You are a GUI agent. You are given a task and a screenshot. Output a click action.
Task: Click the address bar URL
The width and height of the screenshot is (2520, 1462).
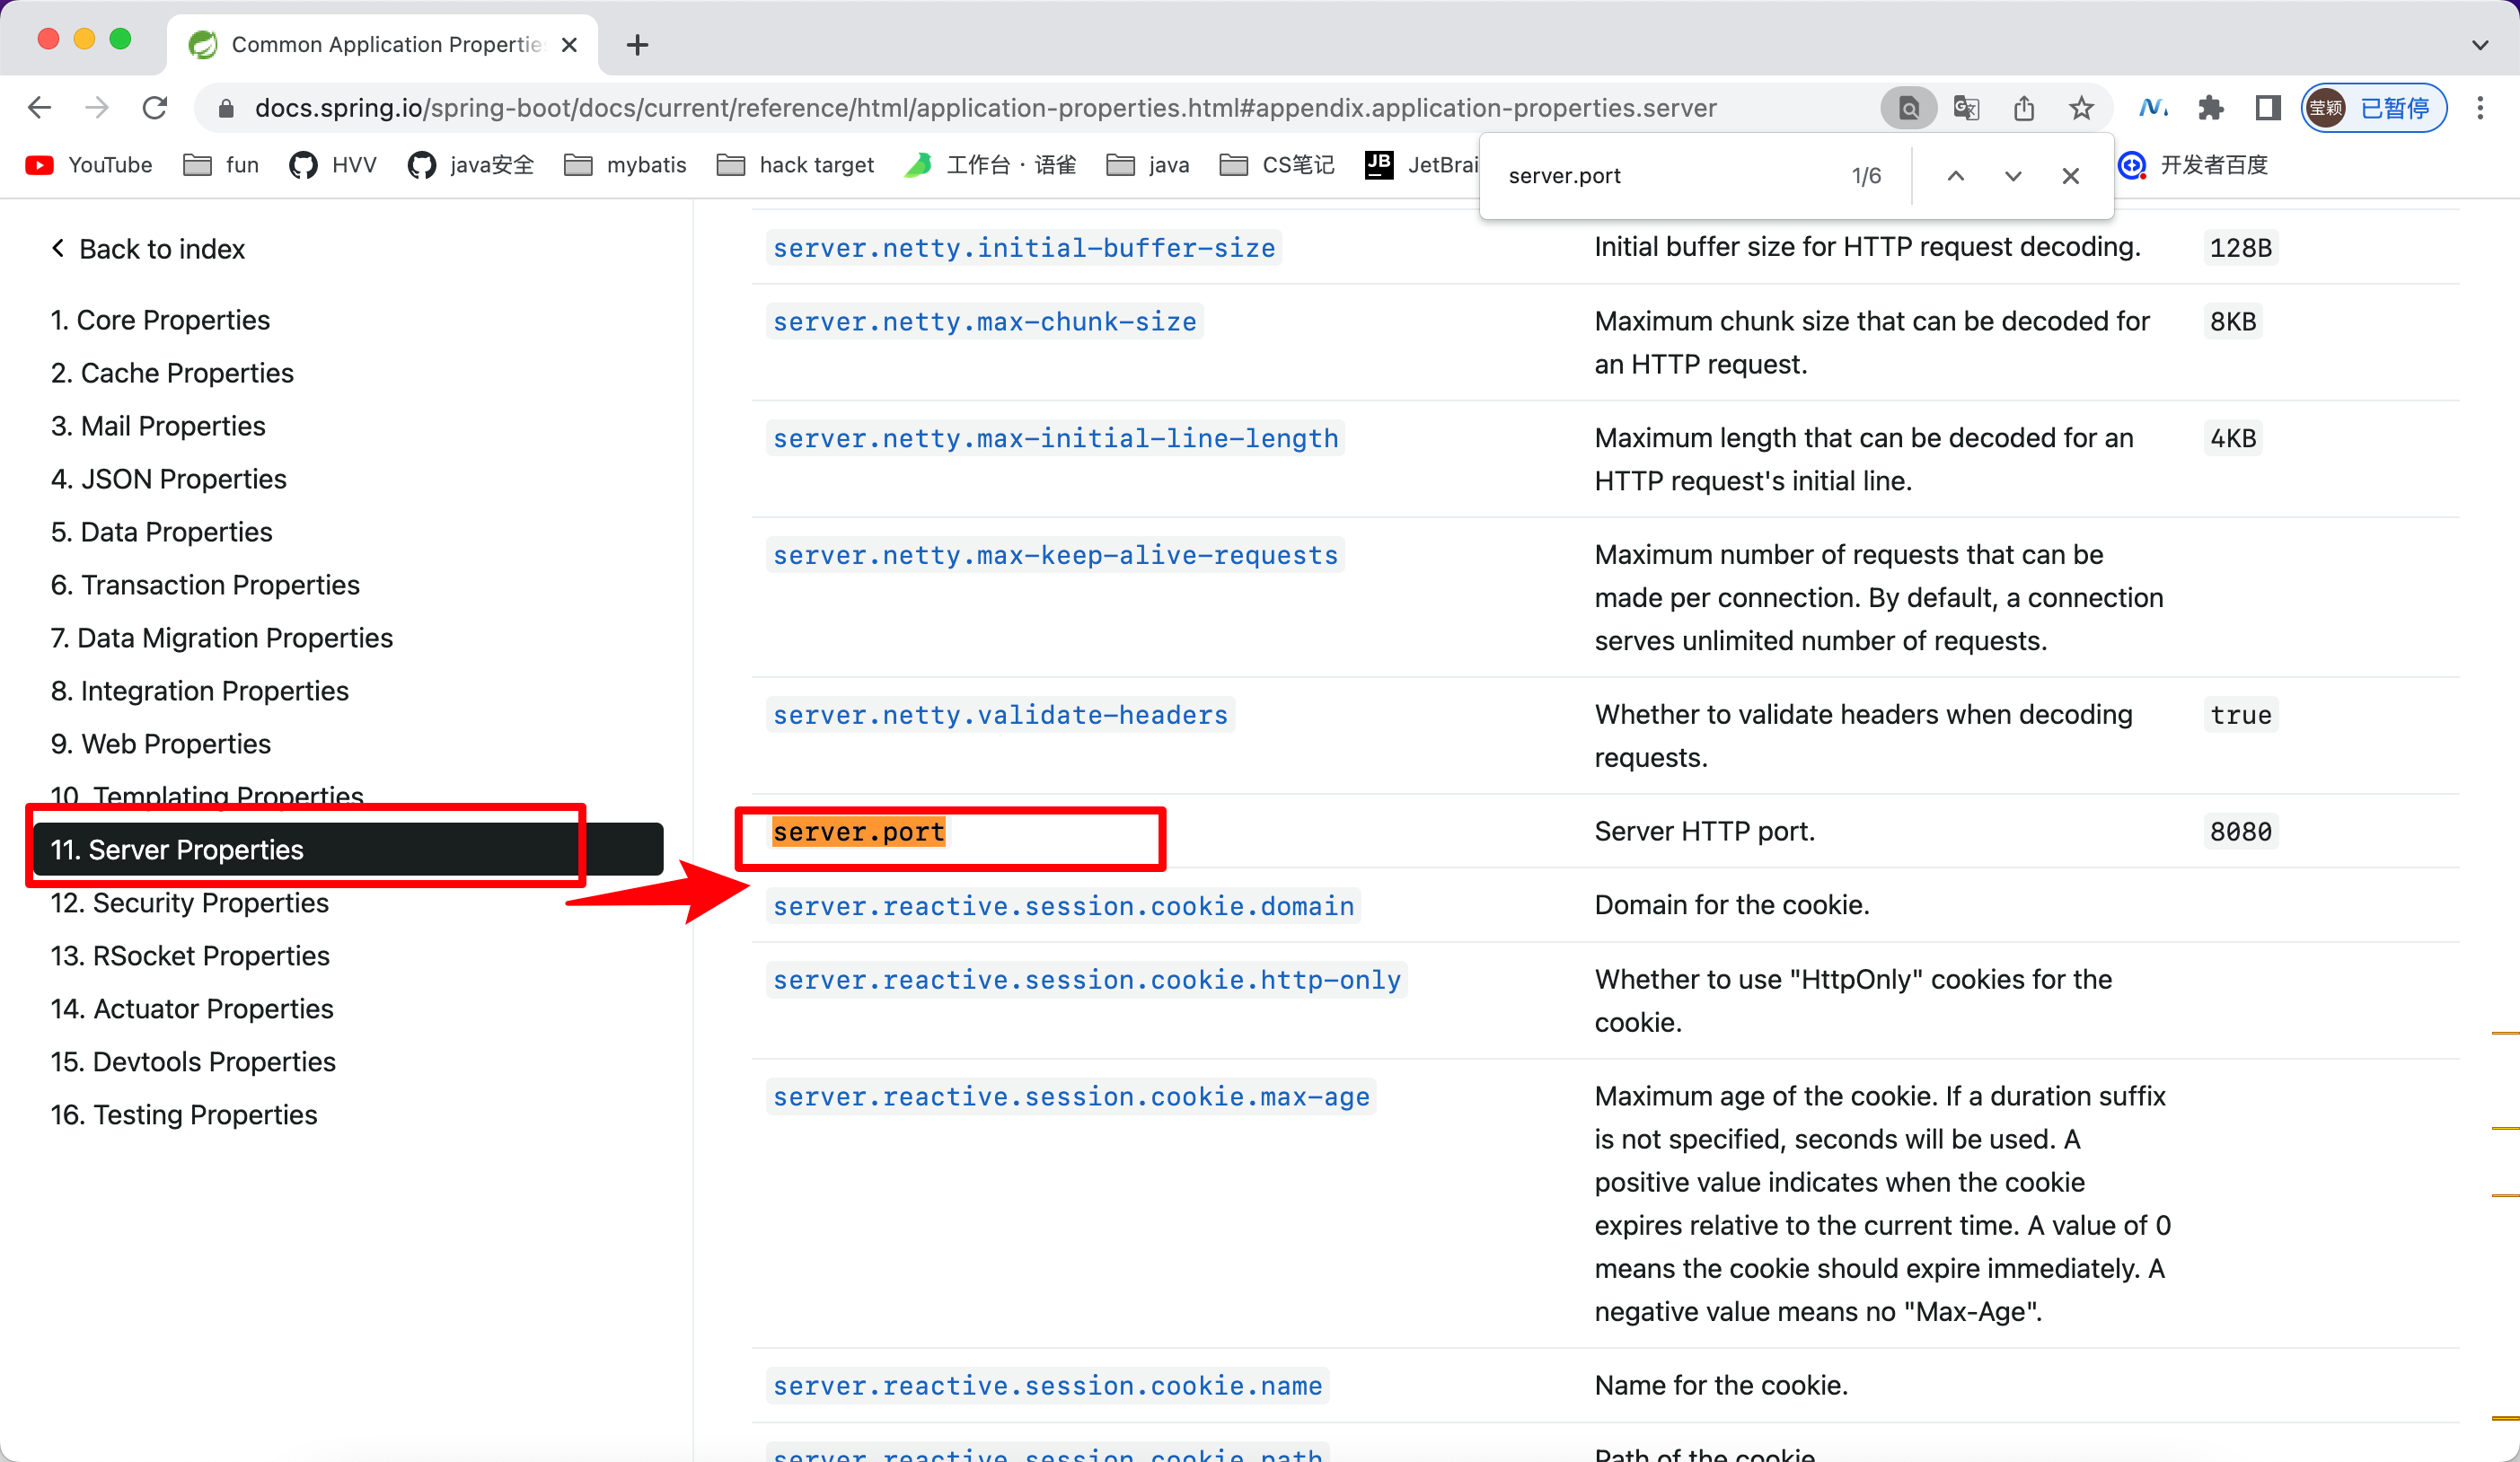(x=985, y=108)
